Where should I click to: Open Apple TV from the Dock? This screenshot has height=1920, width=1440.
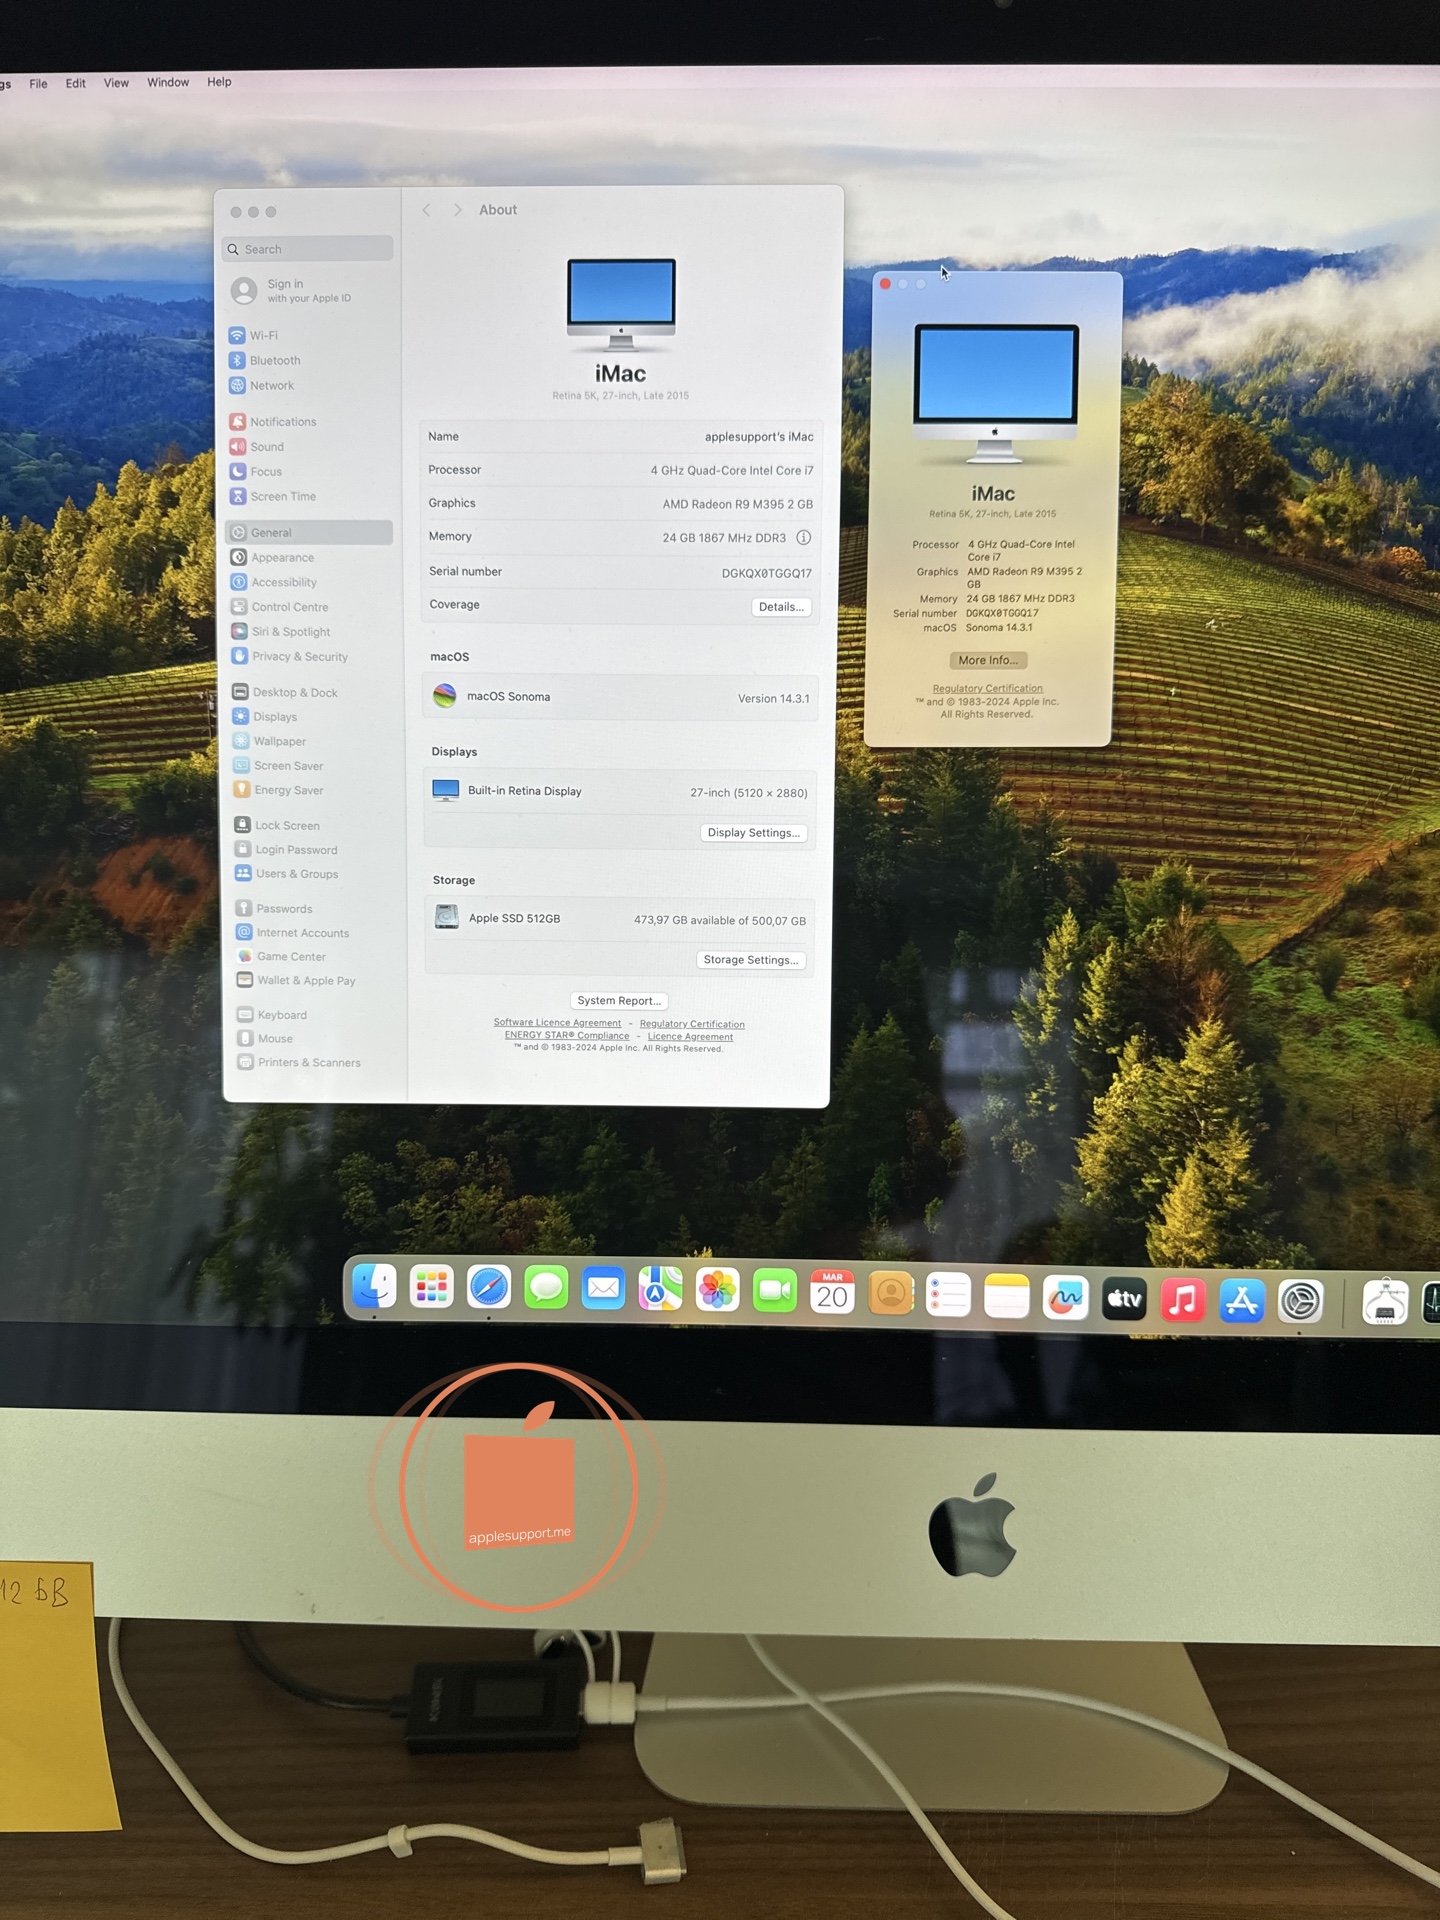pos(1124,1299)
